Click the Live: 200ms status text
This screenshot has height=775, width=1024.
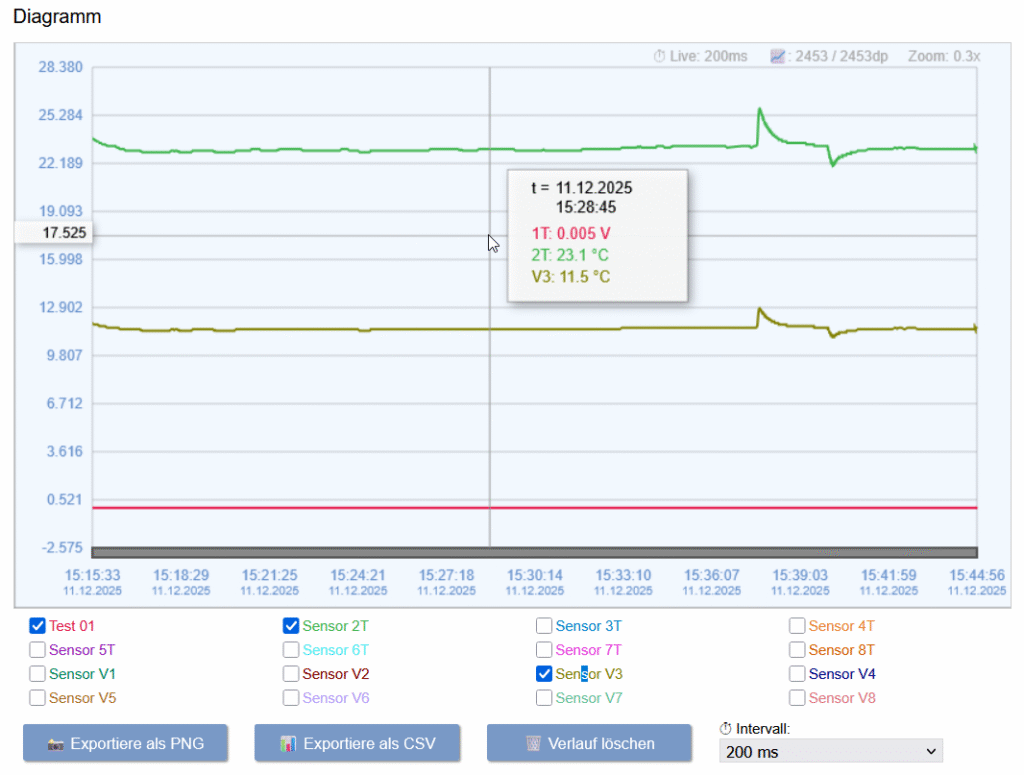pos(709,56)
